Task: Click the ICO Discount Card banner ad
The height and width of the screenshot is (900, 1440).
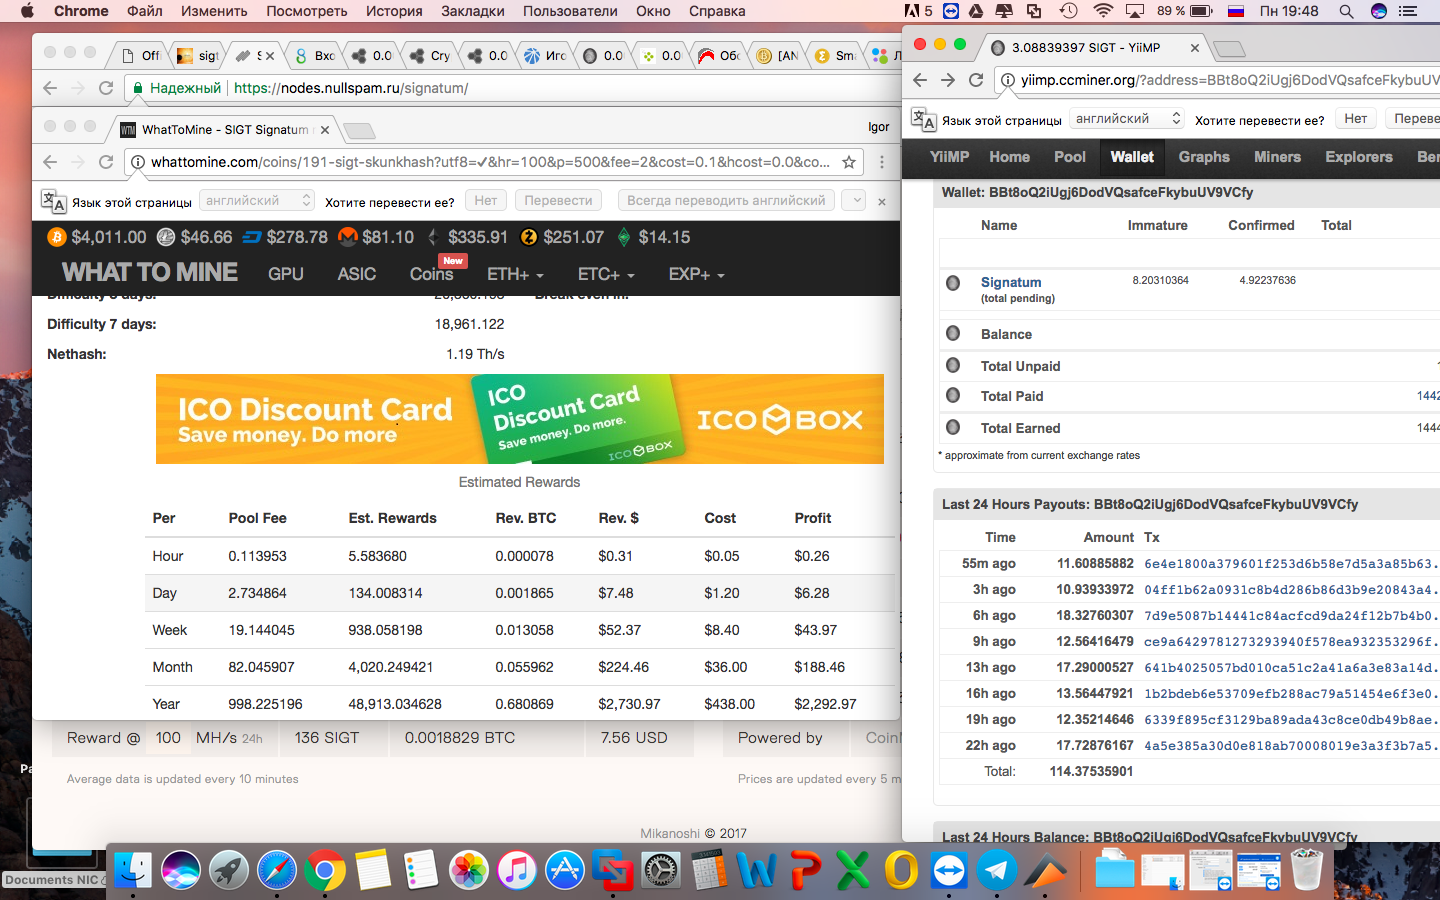Action: tap(520, 419)
